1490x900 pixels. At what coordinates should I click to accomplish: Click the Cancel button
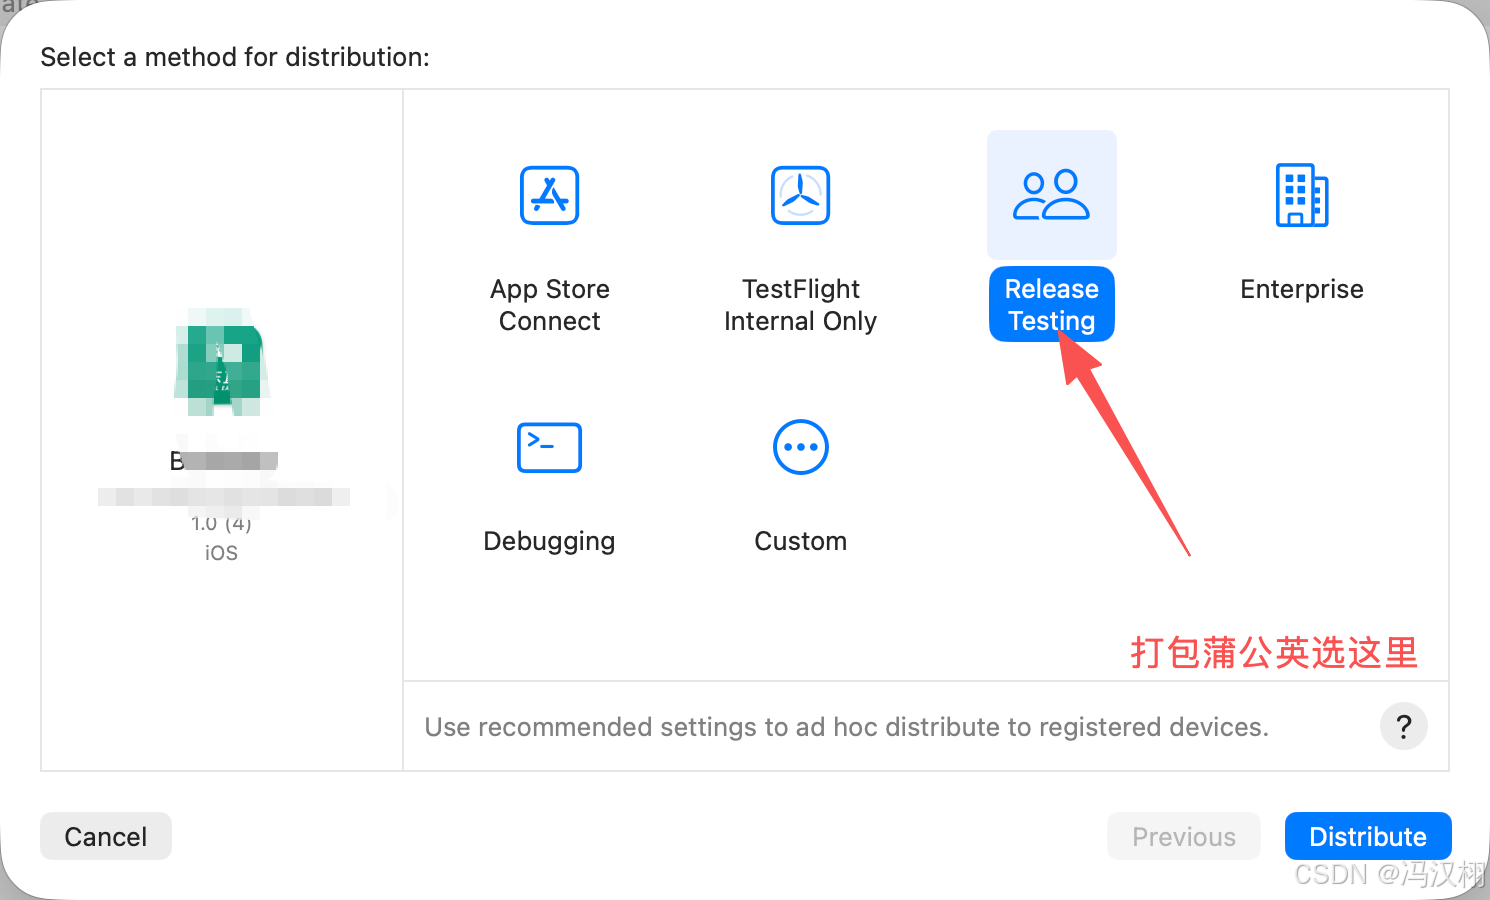coord(106,836)
